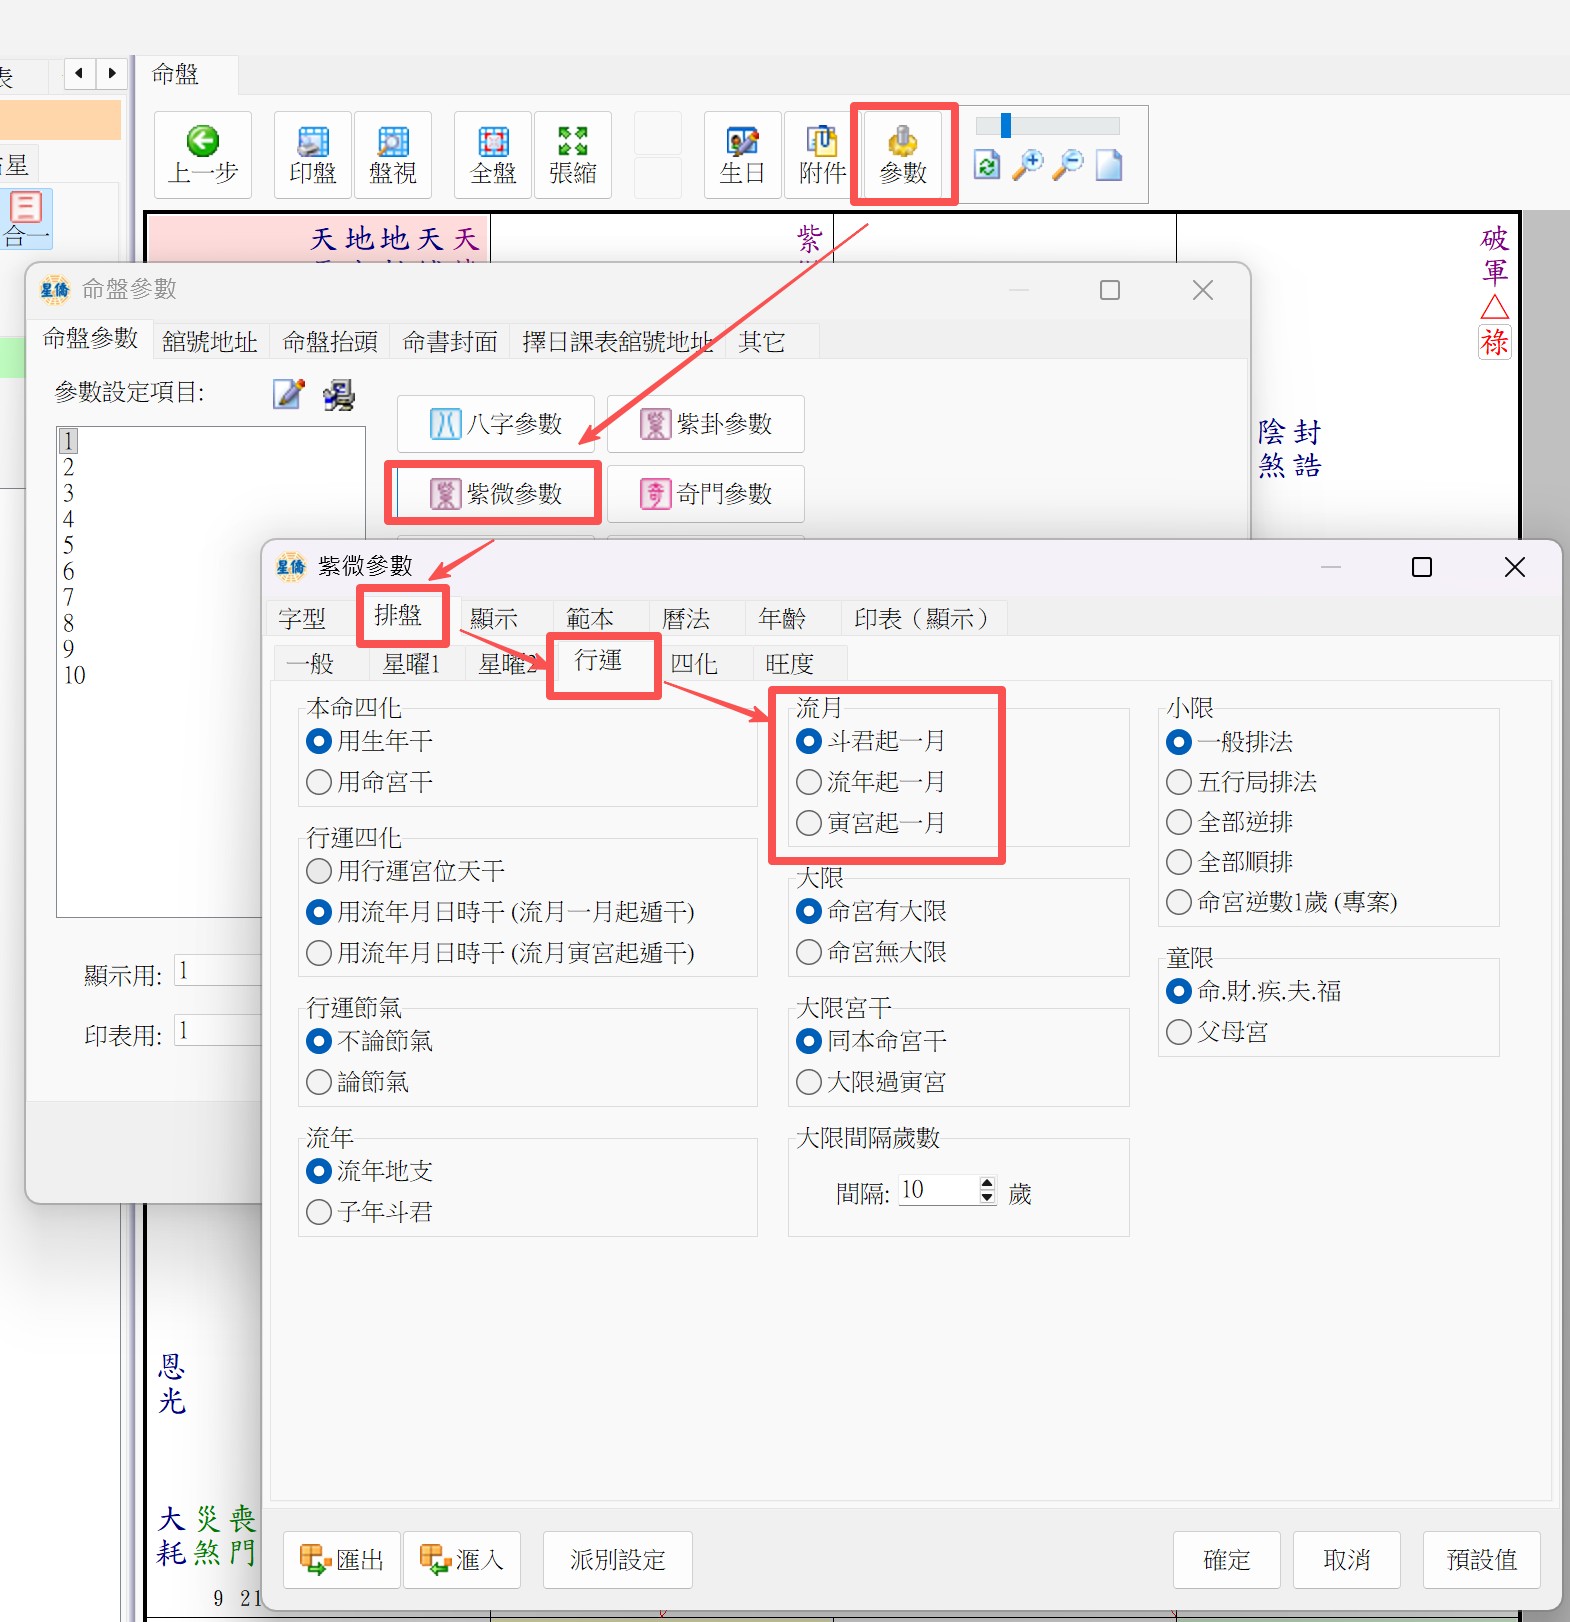This screenshot has height=1622, width=1570.
Task: Open the 生日 birthday tool
Action: (742, 142)
